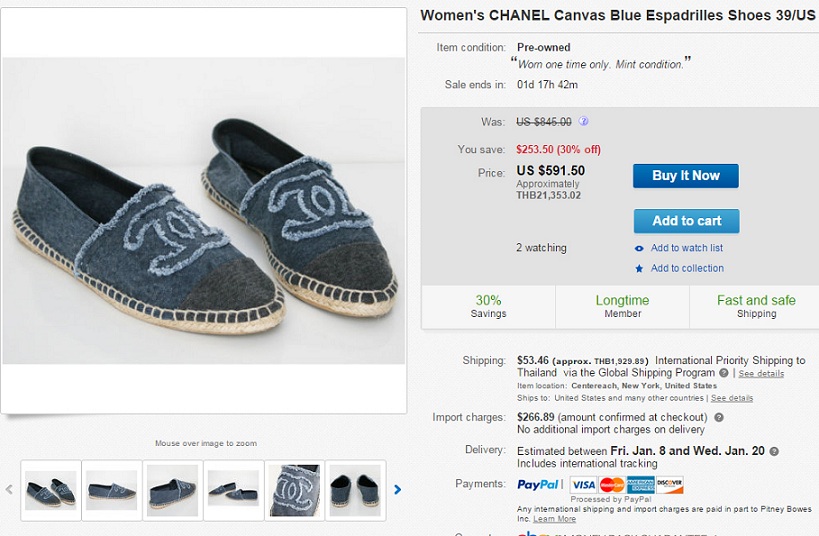Open See details link for shipping program
This screenshot has width=819, height=536.
(761, 374)
